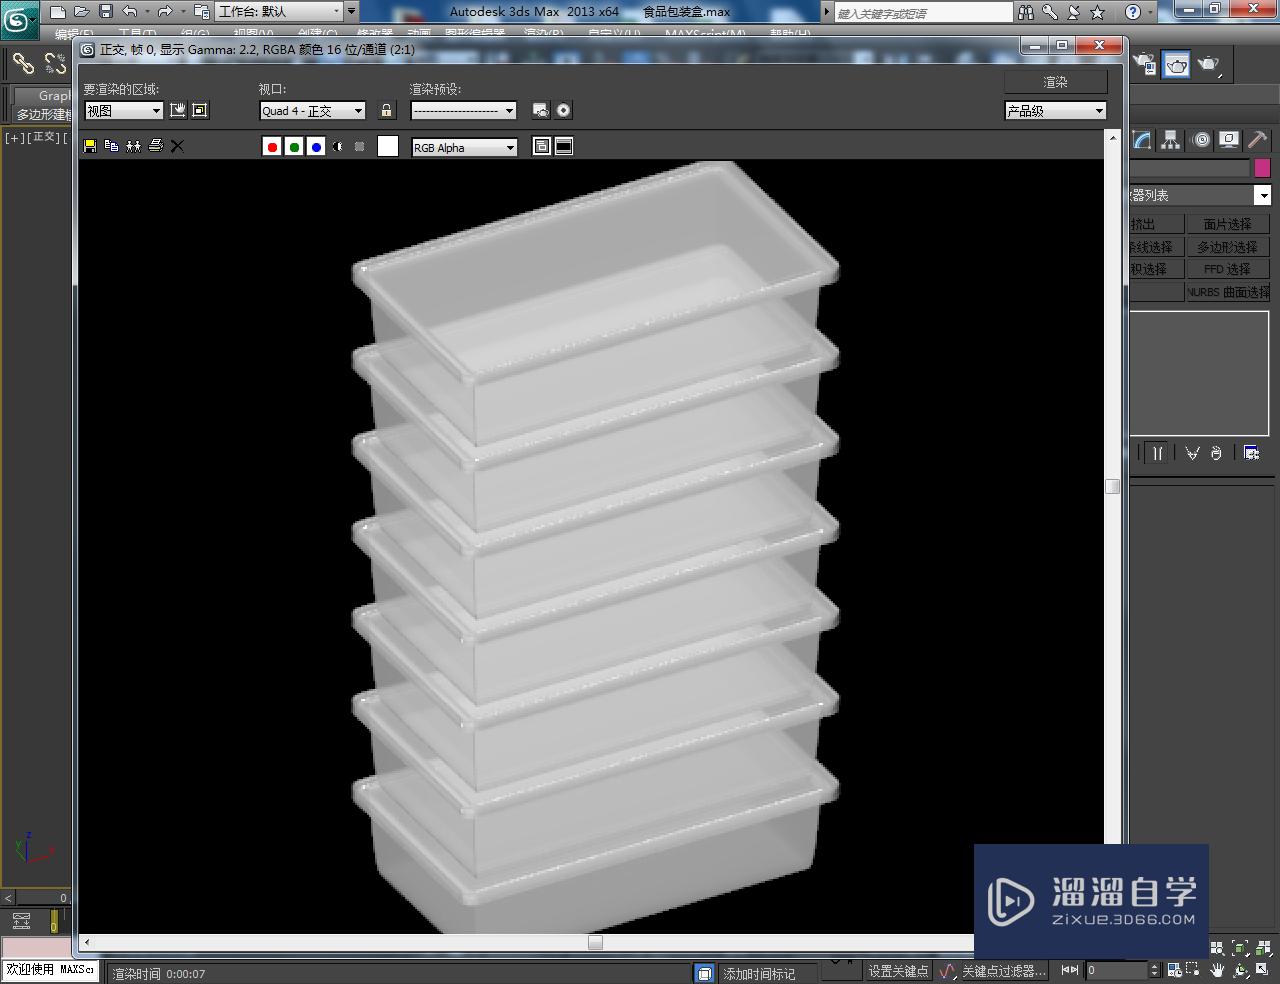Screen dimensions: 1280x984
Task: Open the Favorites star icon
Action: click(1097, 12)
